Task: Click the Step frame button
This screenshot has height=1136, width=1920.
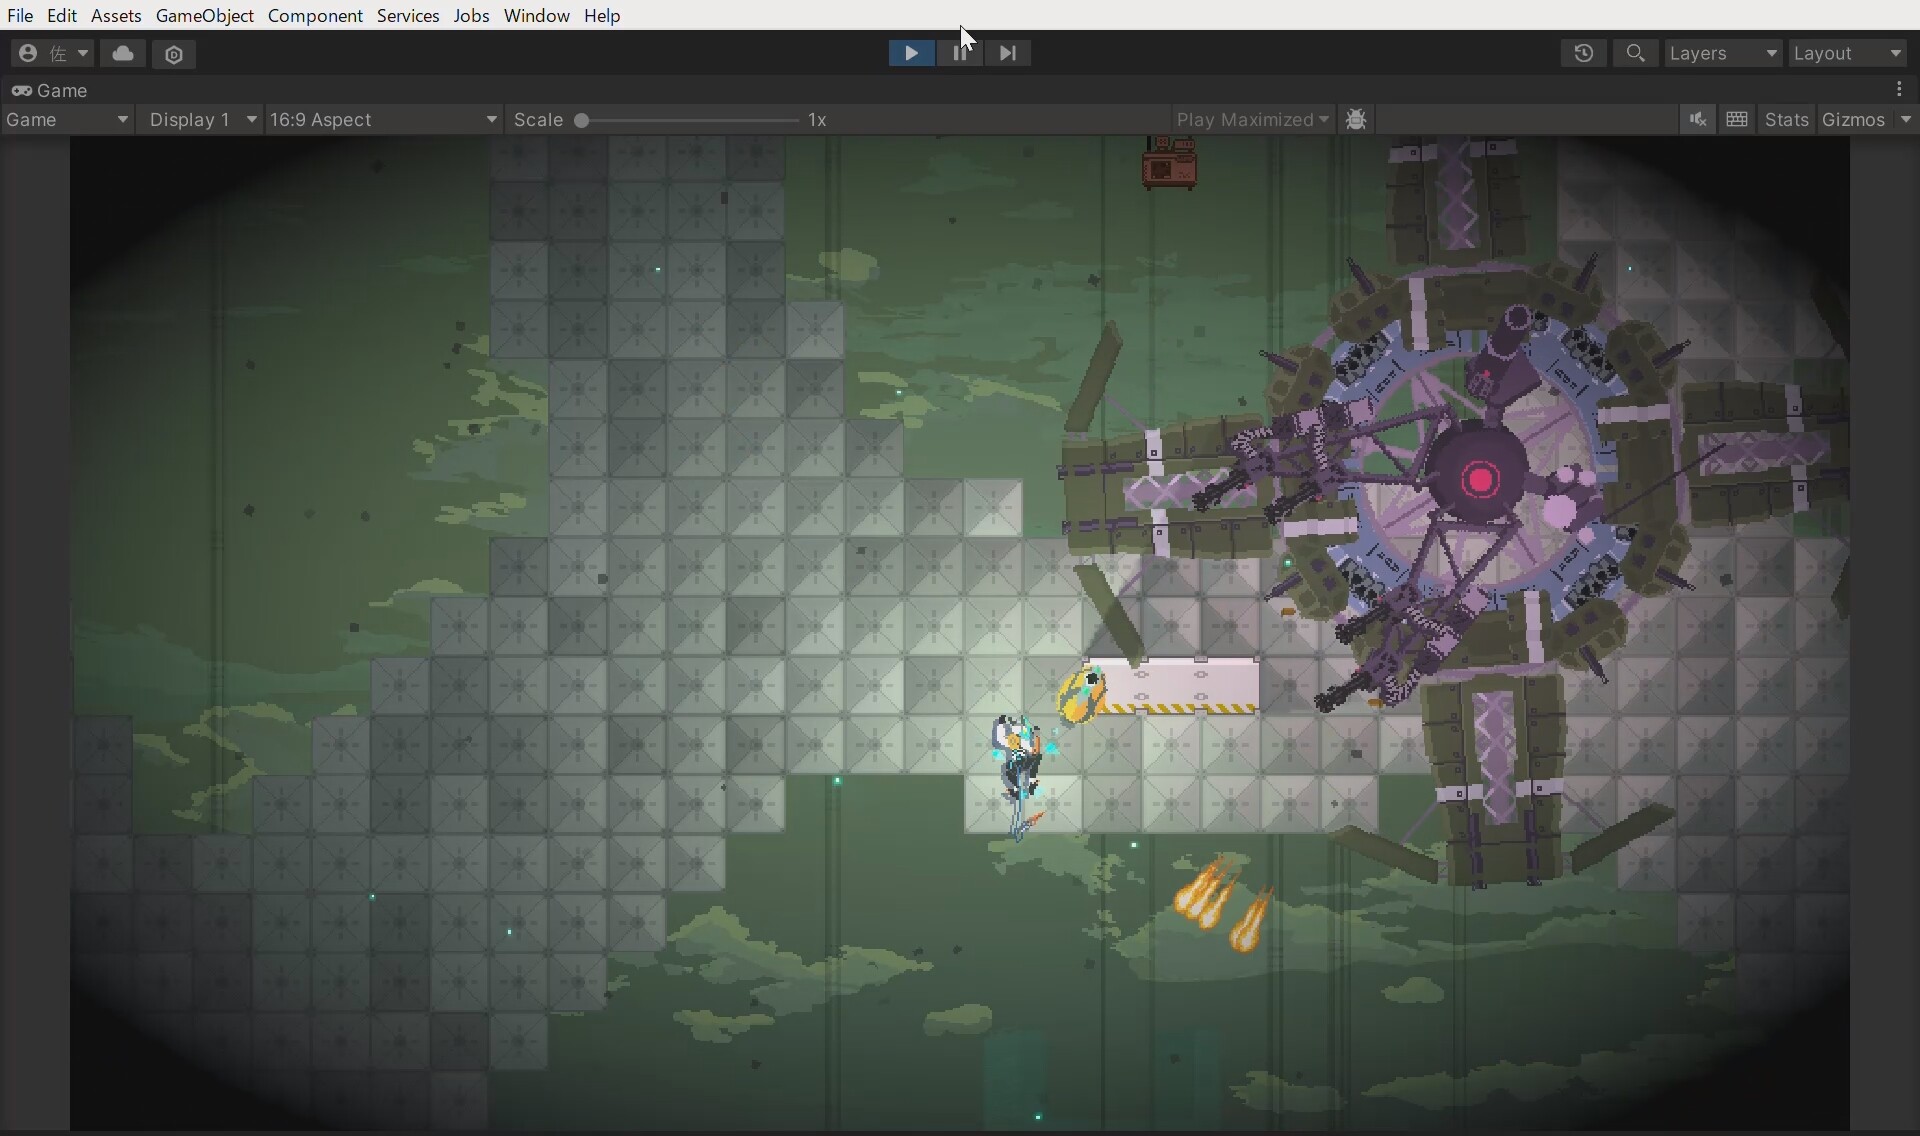Action: (x=1008, y=53)
